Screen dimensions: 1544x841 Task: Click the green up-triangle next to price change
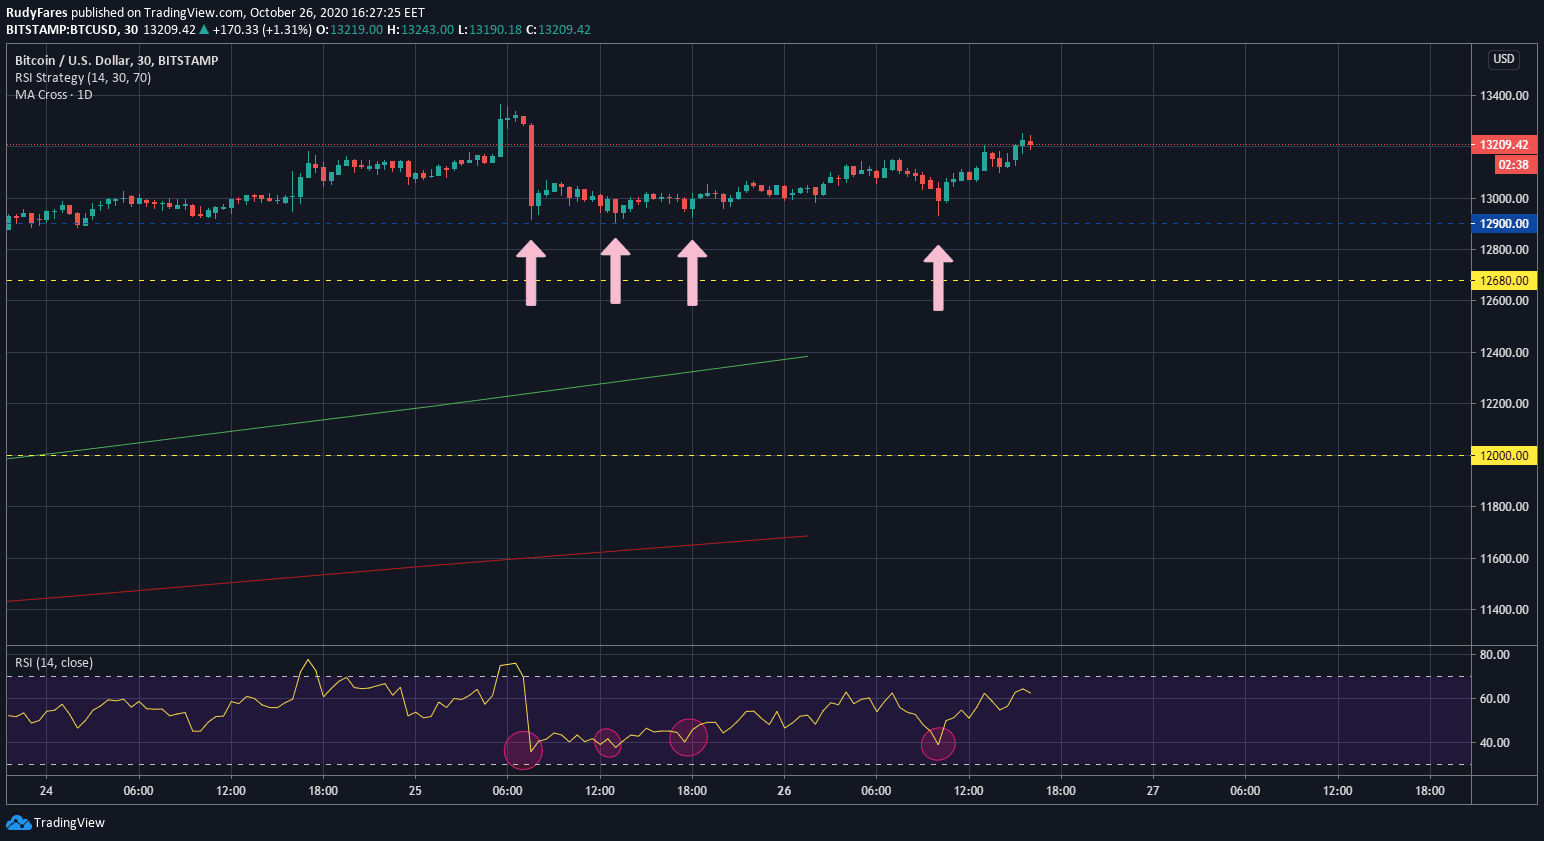coord(204,30)
